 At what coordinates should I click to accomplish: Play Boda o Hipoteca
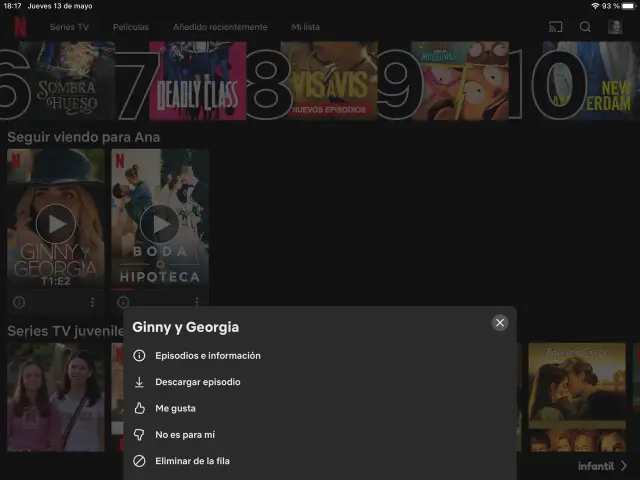[160, 224]
